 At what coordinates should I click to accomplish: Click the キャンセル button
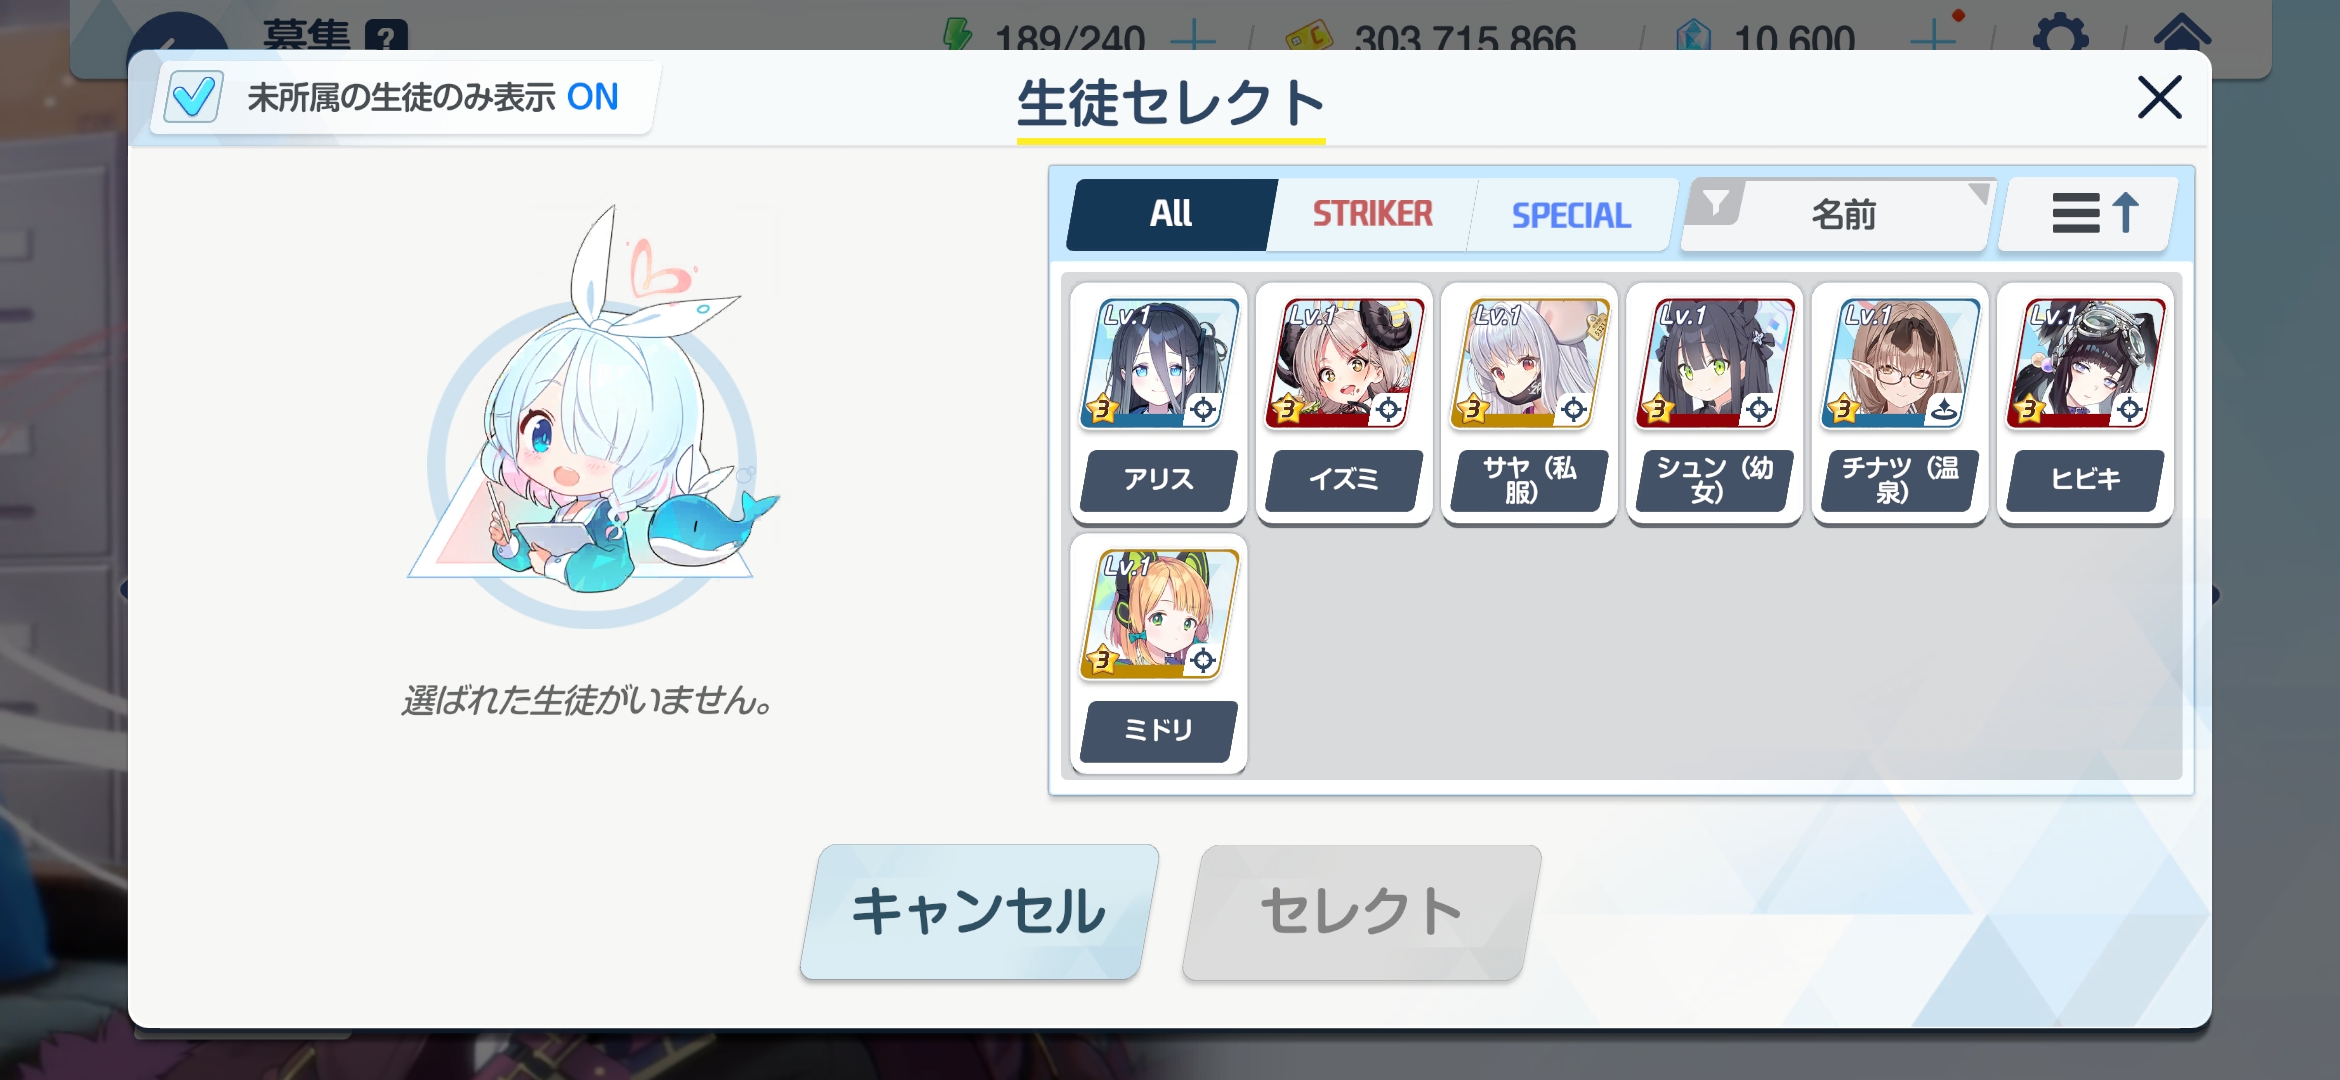[979, 912]
